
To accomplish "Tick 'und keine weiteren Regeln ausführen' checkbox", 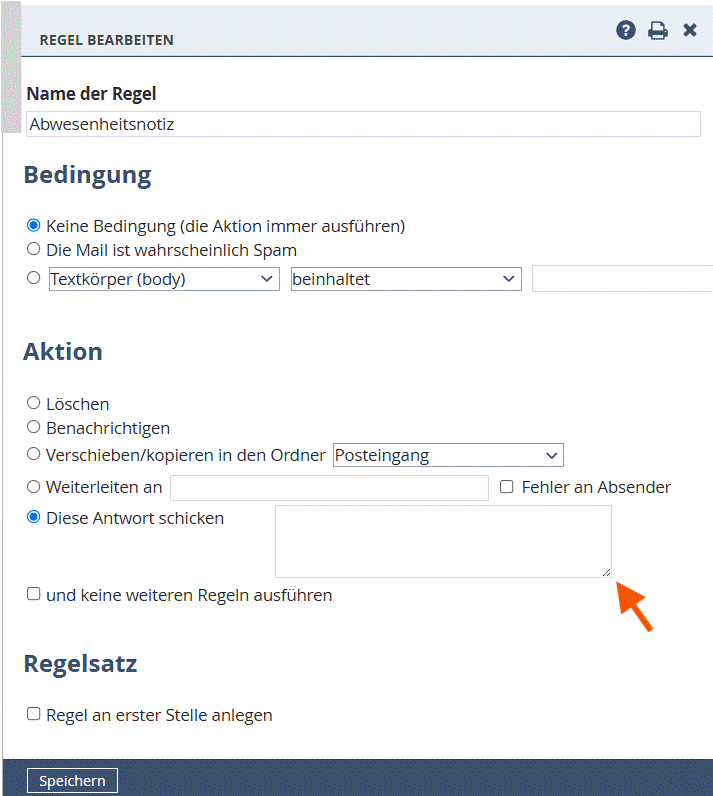I will pyautogui.click(x=34, y=594).
